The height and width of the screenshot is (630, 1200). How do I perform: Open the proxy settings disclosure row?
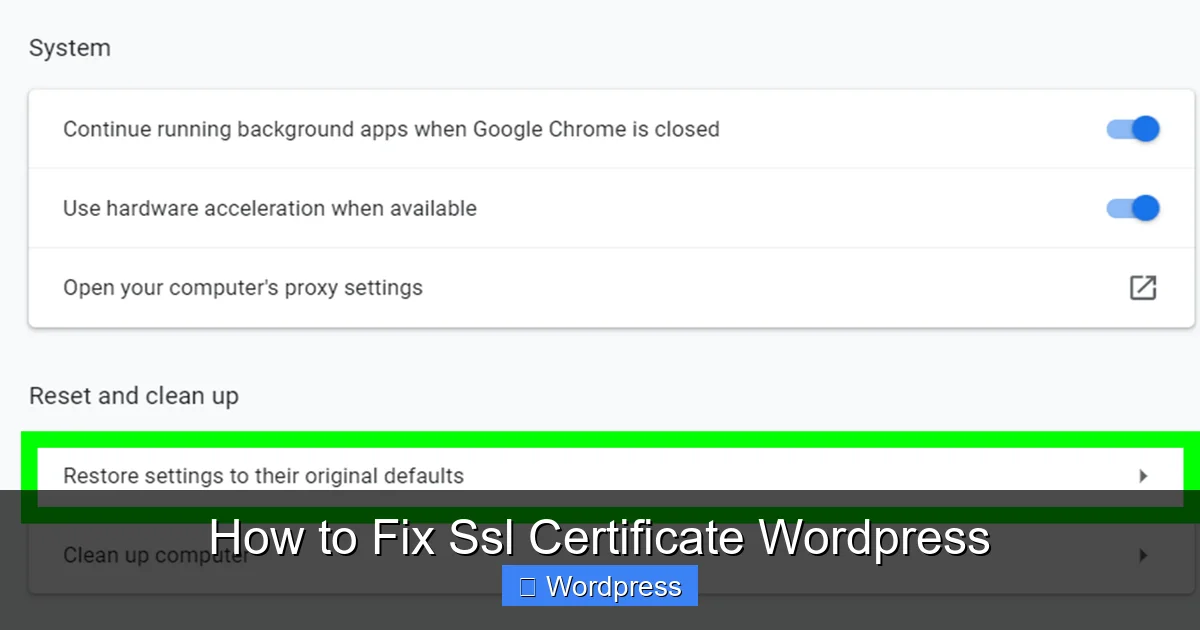tap(600, 287)
